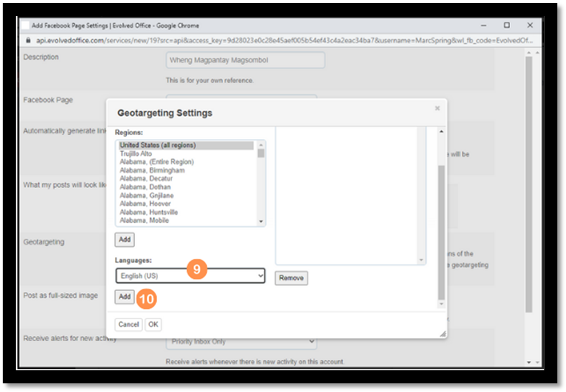Image resolution: width=566 pixels, height=392 pixels.
Task: Click the selected targets box on the right
Action: point(350,195)
